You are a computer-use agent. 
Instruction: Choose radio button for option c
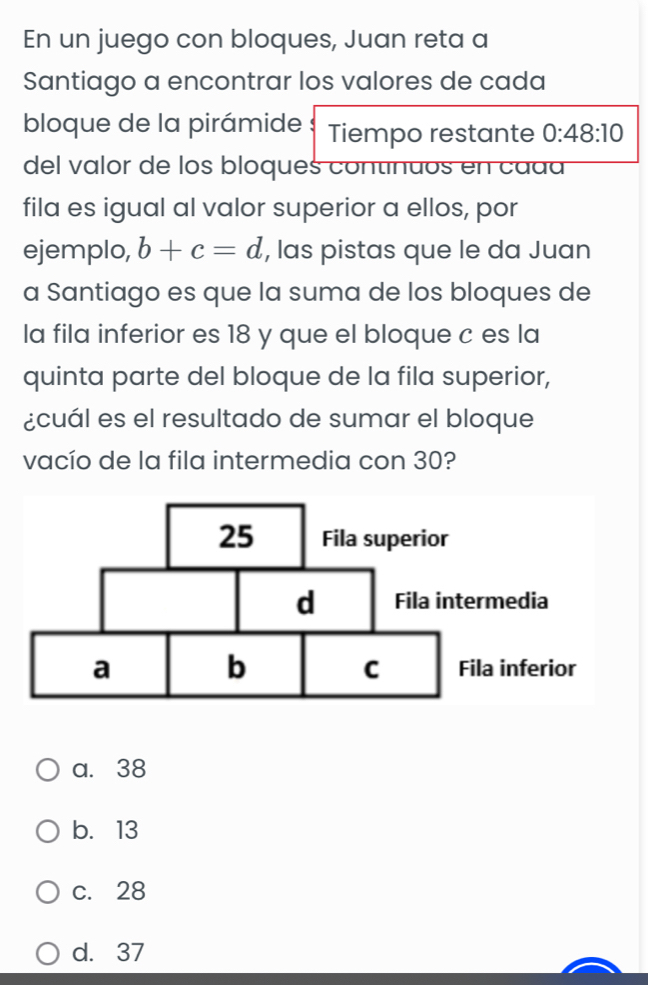[x=47, y=892]
